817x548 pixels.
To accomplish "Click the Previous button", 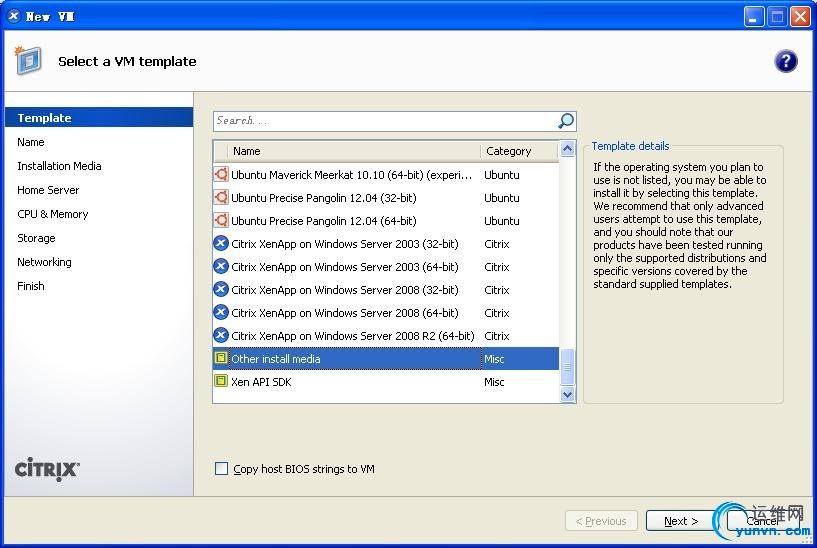I will pyautogui.click(x=601, y=520).
